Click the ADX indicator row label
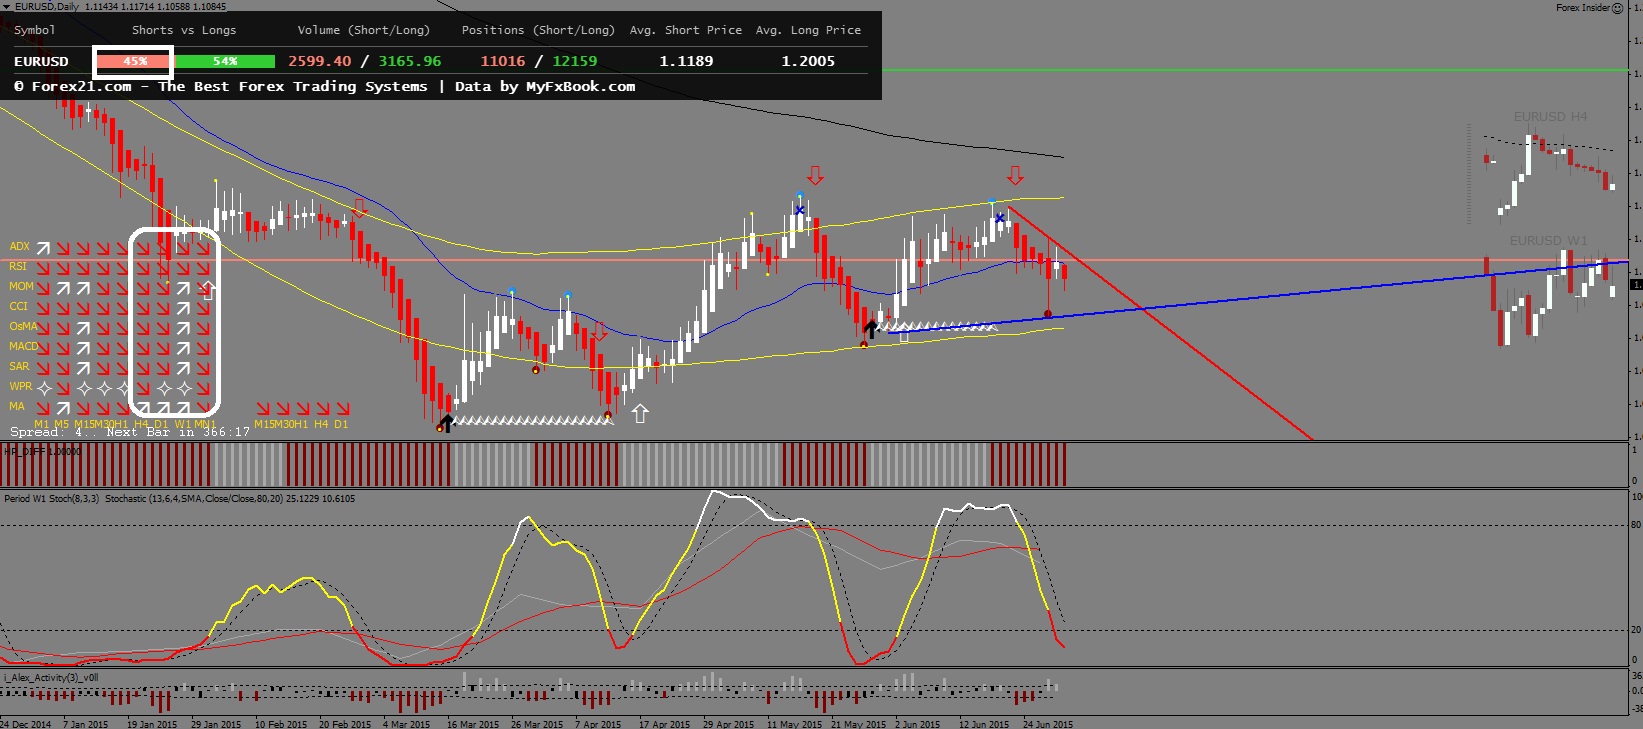The image size is (1643, 729). (x=20, y=246)
